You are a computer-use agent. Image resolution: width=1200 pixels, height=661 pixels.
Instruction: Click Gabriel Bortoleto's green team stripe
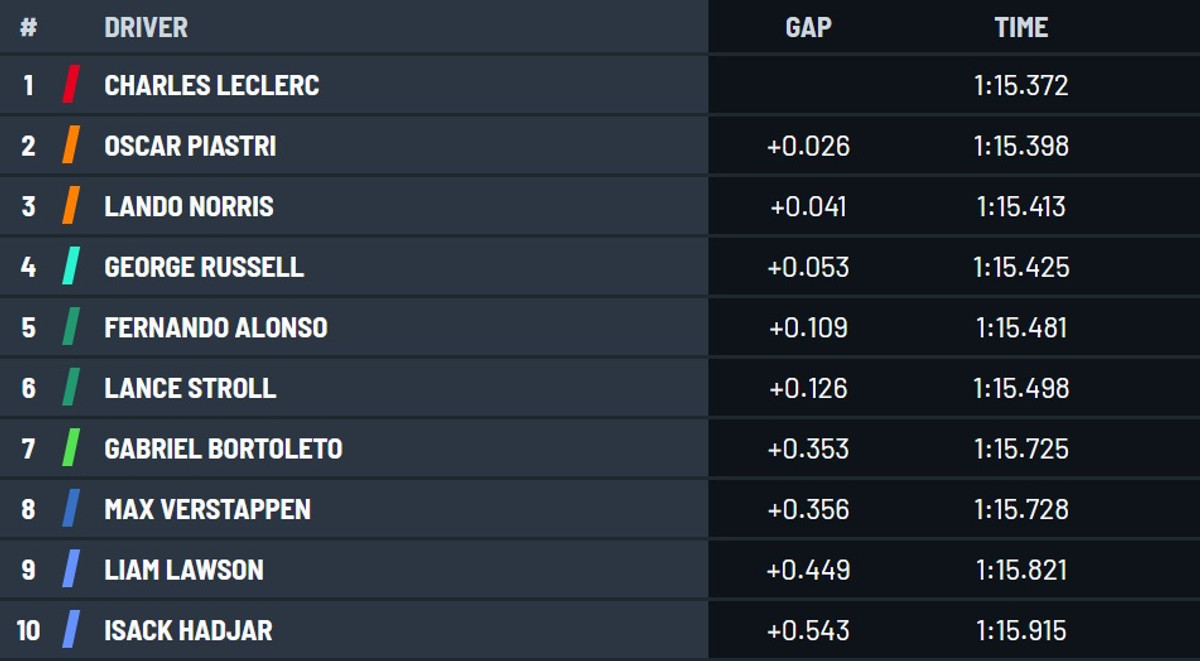[71, 448]
